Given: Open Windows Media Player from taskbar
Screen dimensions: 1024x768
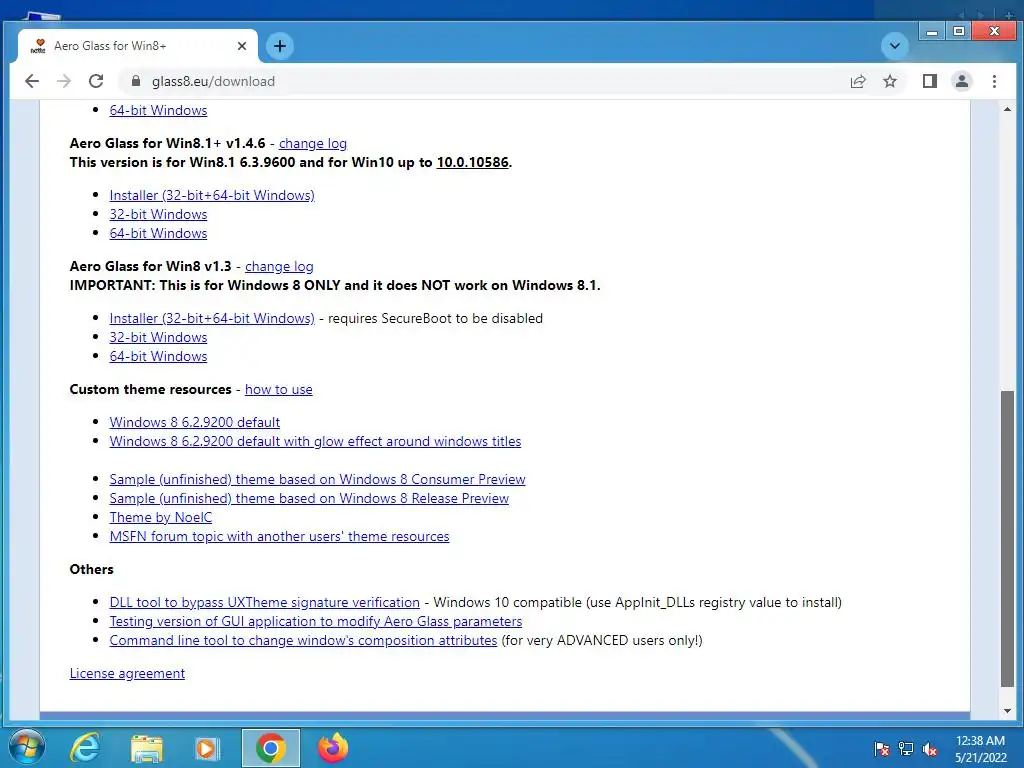Looking at the screenshot, I should tap(207, 748).
